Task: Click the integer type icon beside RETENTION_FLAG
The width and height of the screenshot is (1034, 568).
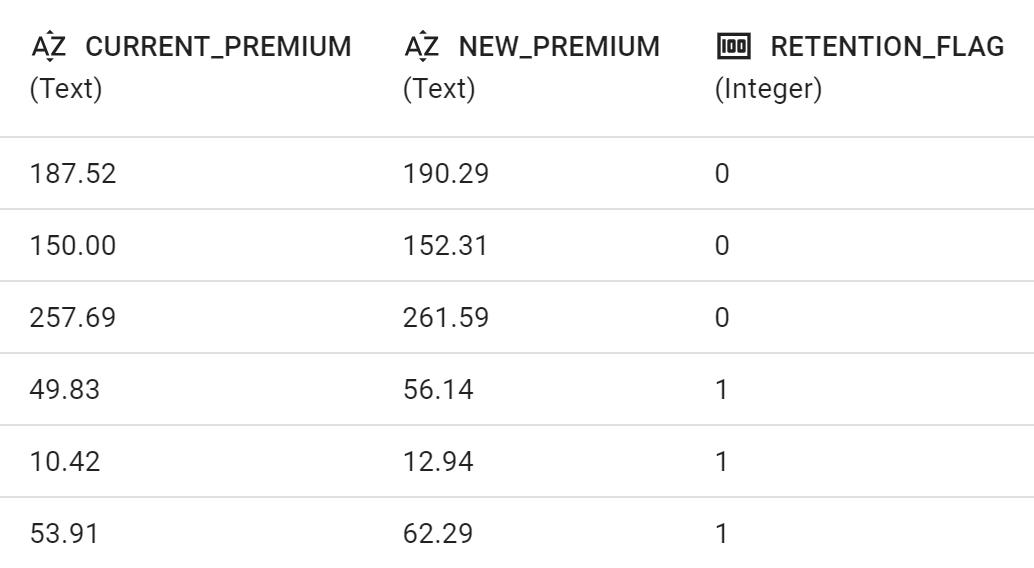Action: pos(733,46)
